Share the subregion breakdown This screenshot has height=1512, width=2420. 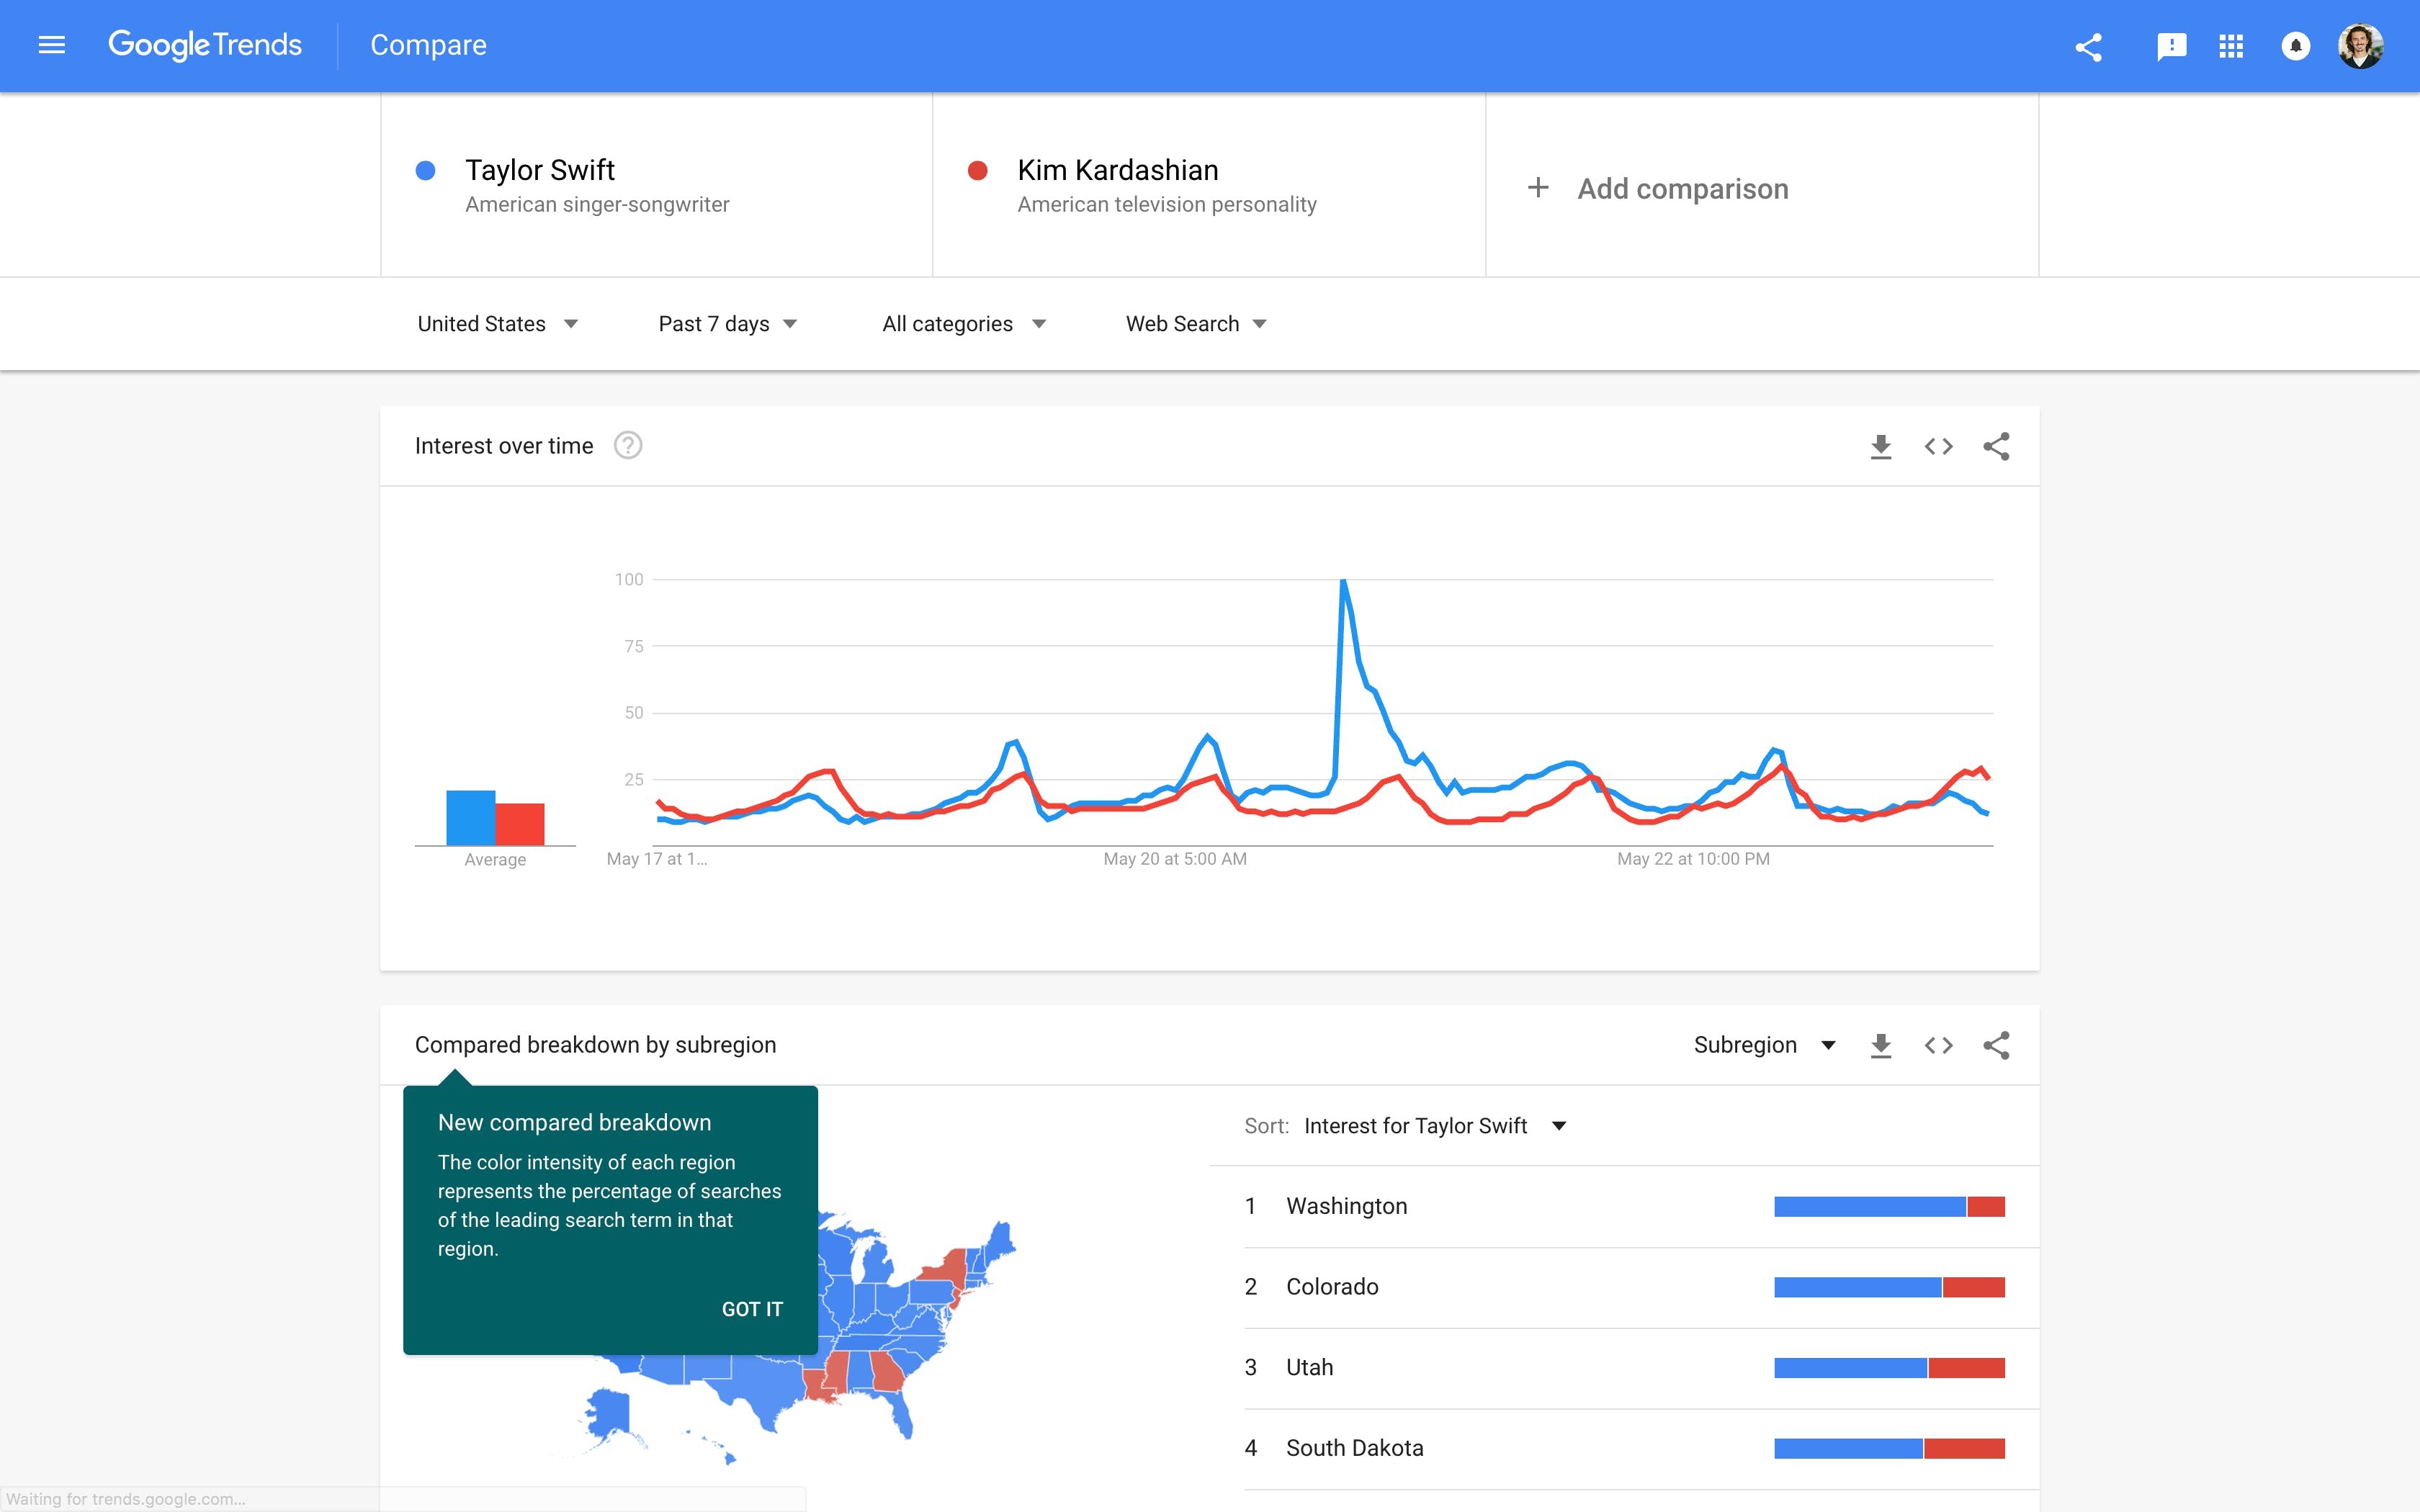tap(1996, 1045)
